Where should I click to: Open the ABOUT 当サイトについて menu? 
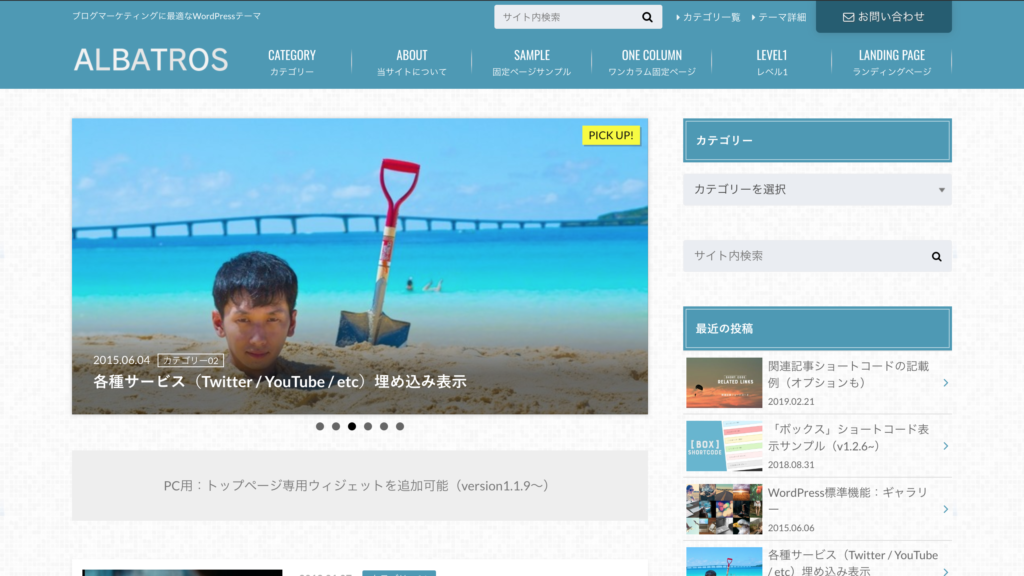point(411,62)
